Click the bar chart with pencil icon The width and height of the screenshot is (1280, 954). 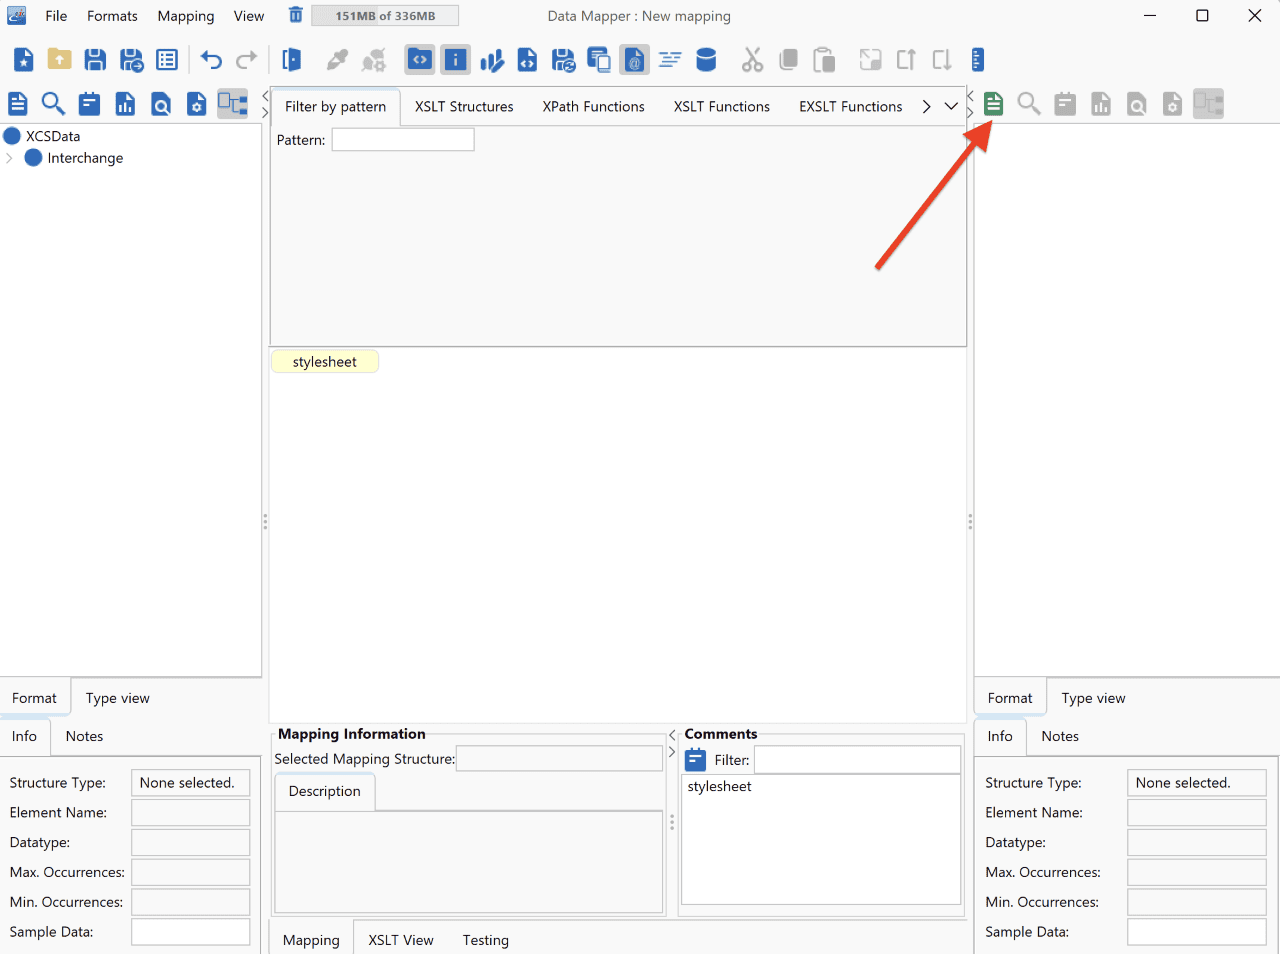point(492,60)
